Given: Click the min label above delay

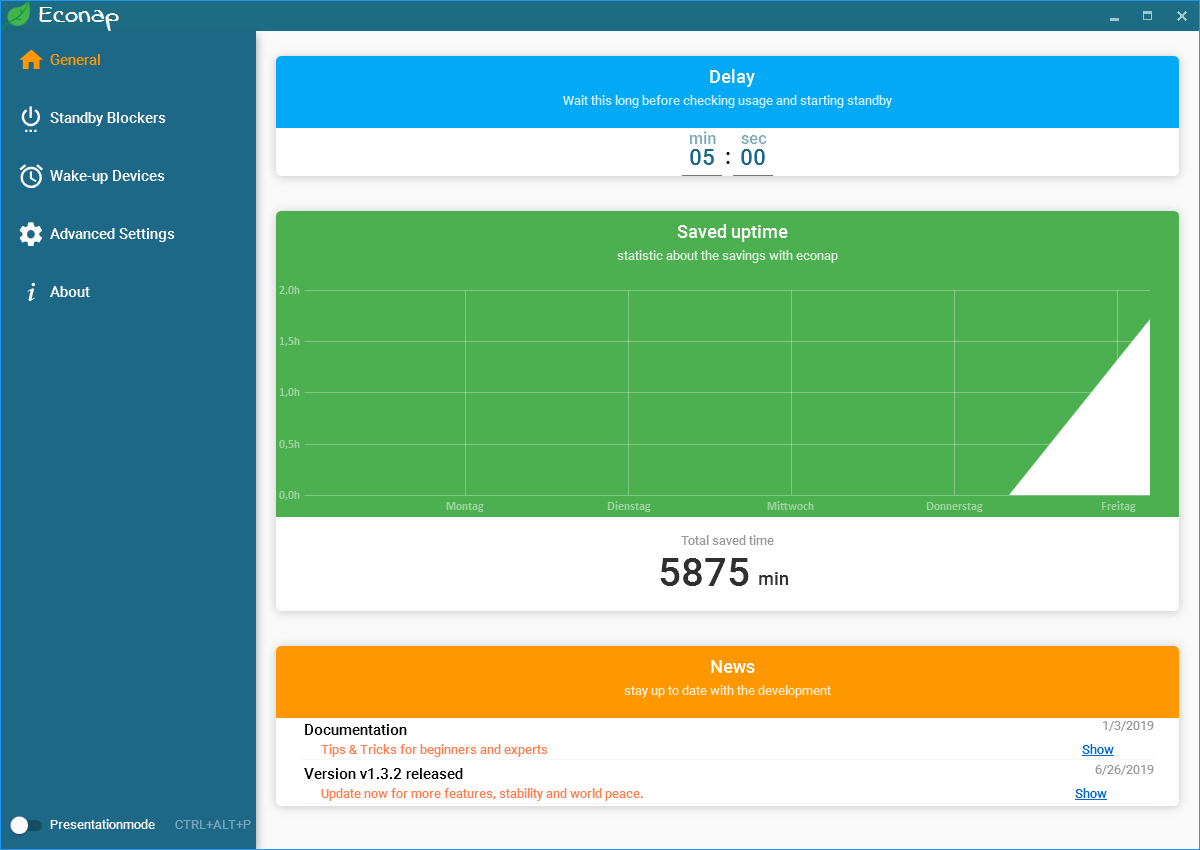Looking at the screenshot, I should pyautogui.click(x=702, y=138).
